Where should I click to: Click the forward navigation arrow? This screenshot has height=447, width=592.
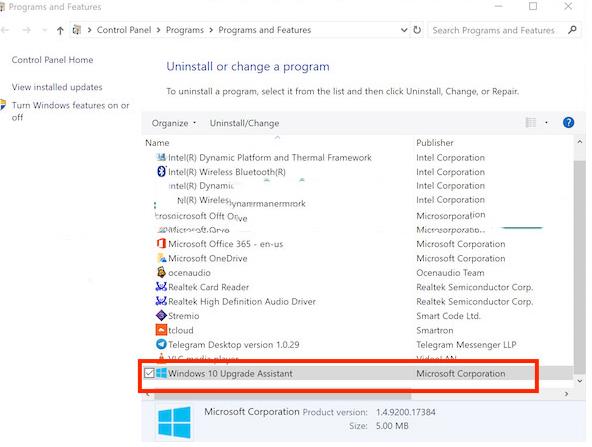pyautogui.click(x=26, y=30)
